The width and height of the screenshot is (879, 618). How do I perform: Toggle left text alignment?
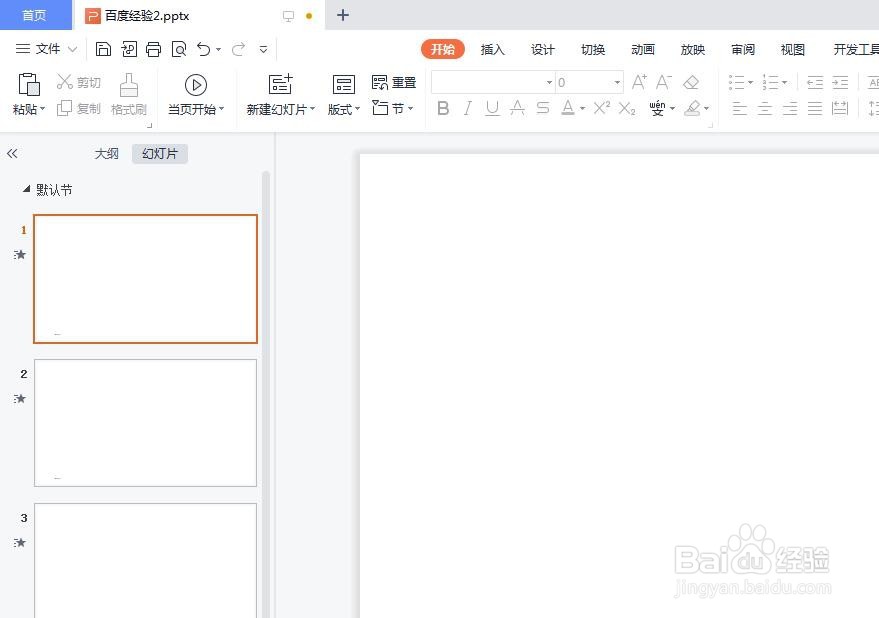pos(739,108)
